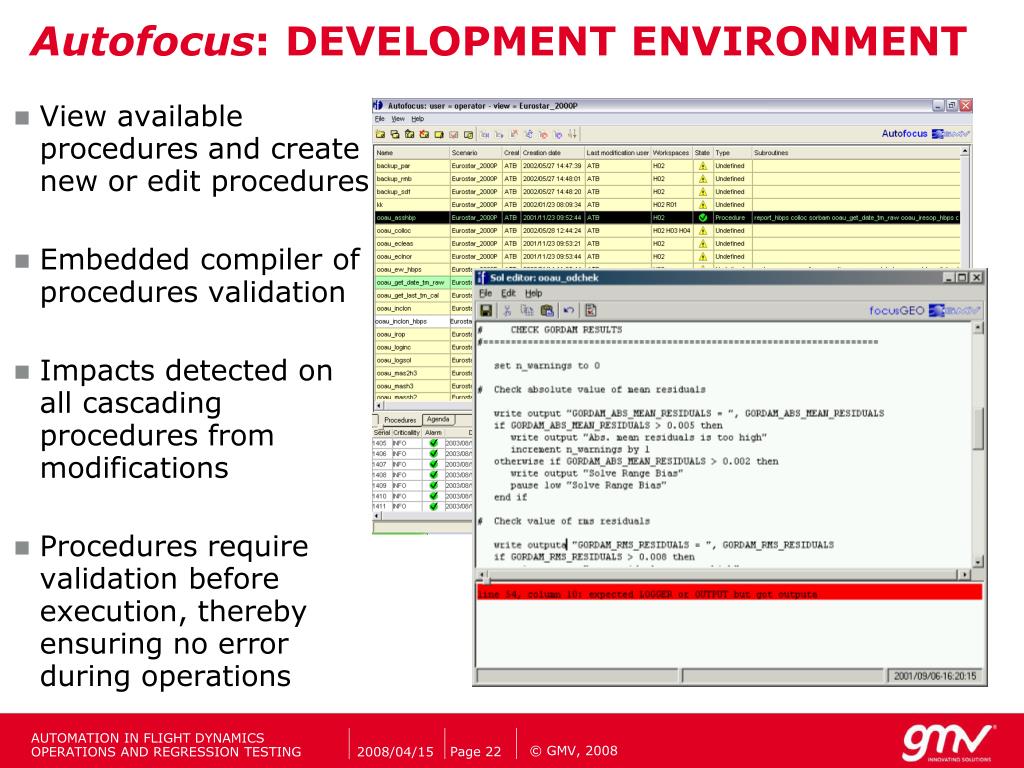This screenshot has height=768, width=1024.
Task: Open the File menu in Sol editor
Action: point(486,293)
